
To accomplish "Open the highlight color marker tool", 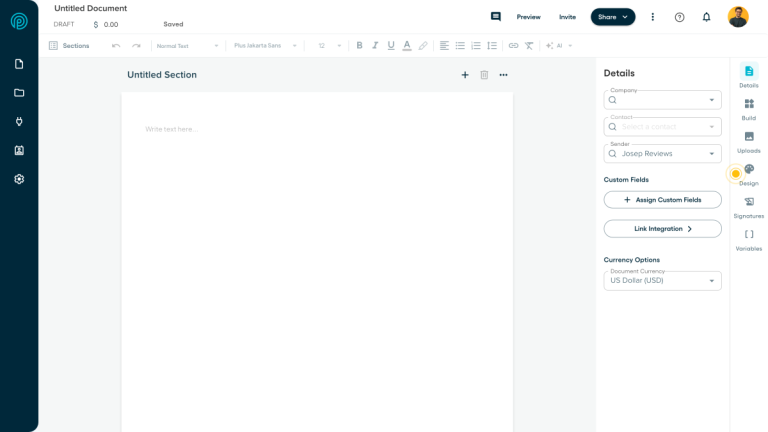I will tap(423, 46).
